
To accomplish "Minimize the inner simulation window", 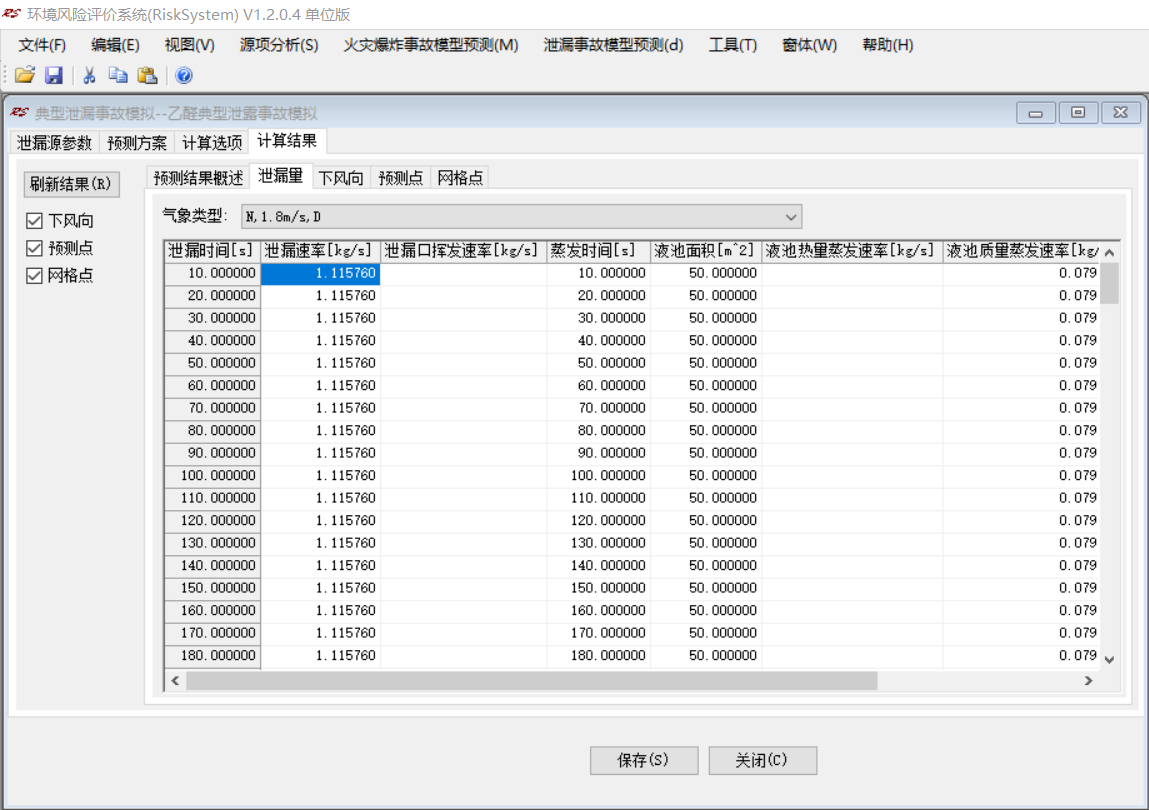I will click(x=1035, y=113).
